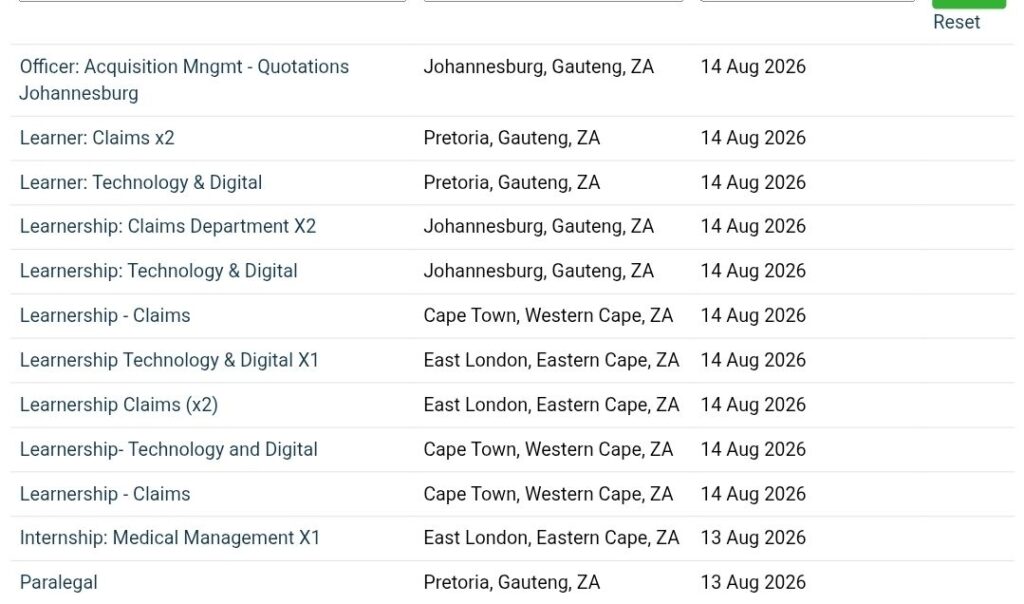The width and height of the screenshot is (1024, 604).
Task: Select Pretoria, Gauteng, ZA in Paralegal row
Action: point(511,582)
